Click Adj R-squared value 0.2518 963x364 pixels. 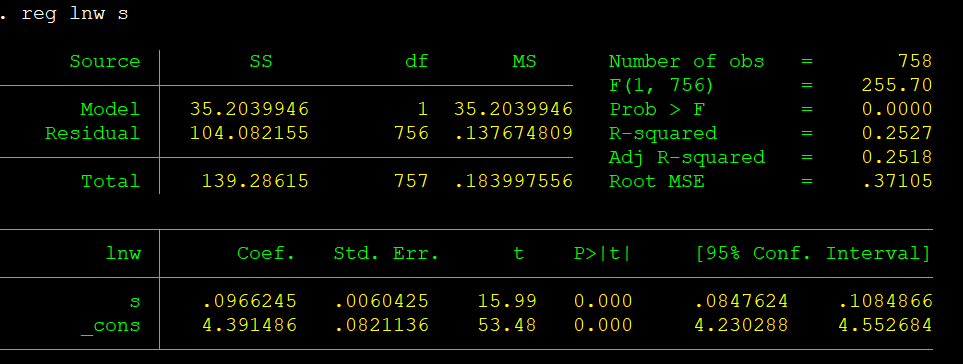point(897,157)
